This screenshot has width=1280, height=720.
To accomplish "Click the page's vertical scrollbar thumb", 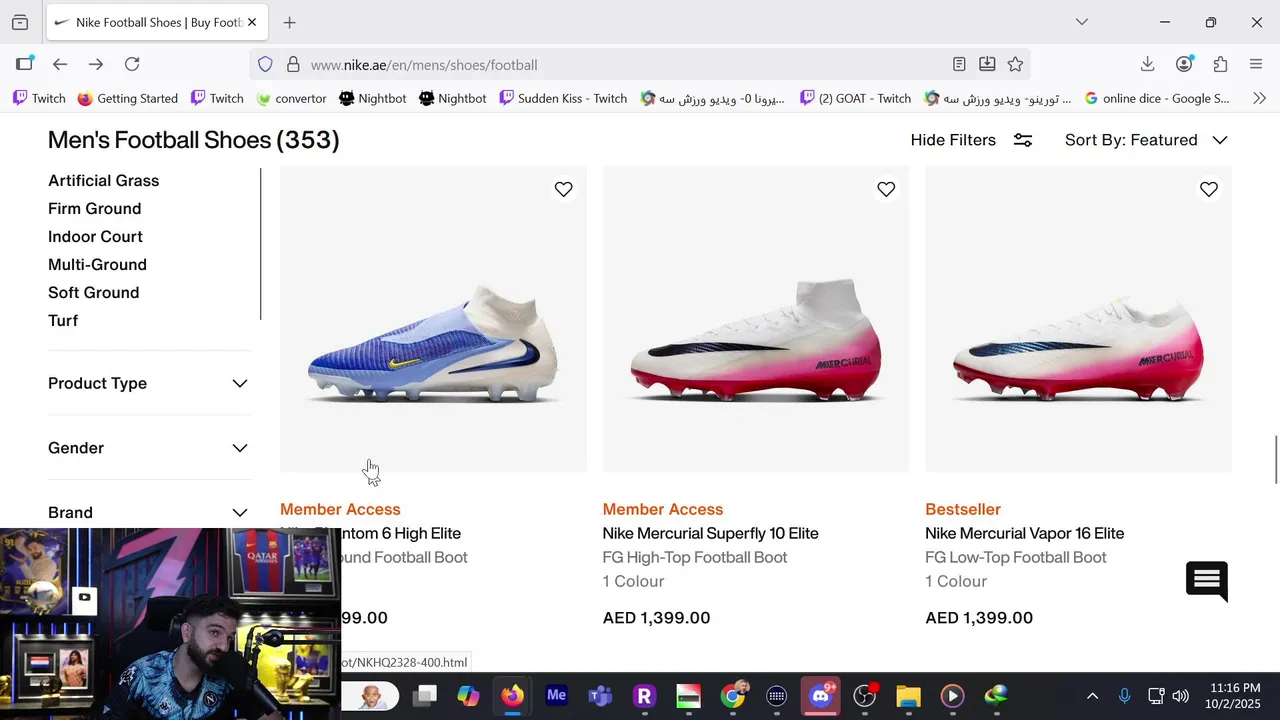I will point(1275,458).
